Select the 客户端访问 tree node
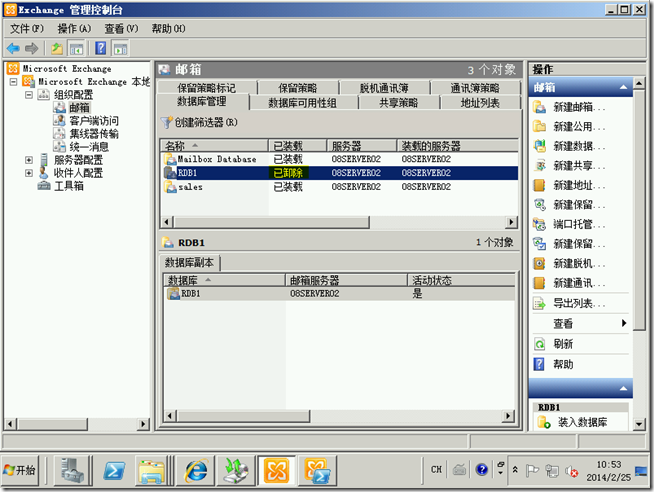The image size is (654, 492). (94, 121)
